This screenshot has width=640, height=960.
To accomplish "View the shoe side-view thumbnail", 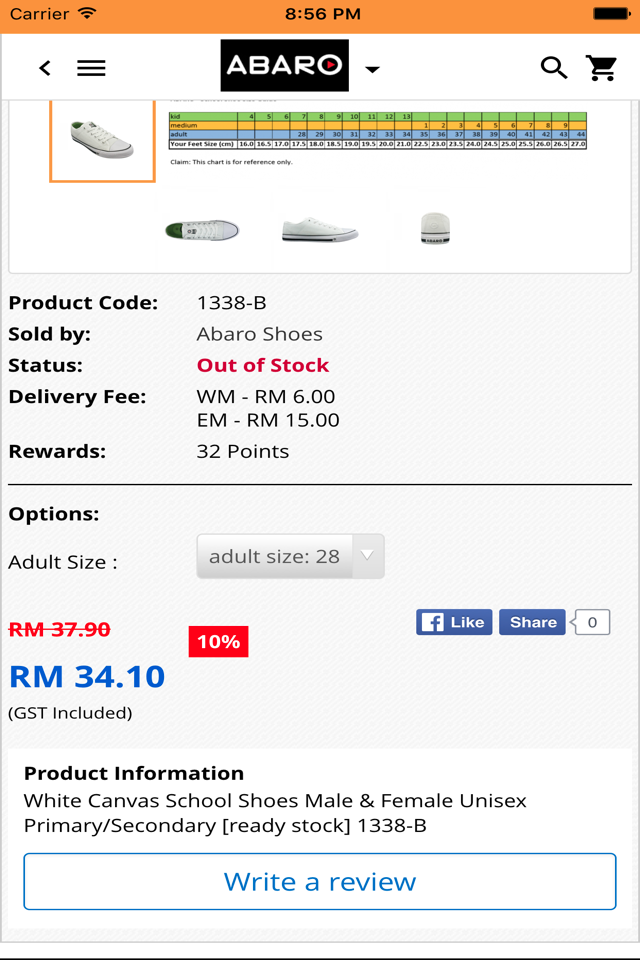I will pos(320,230).
